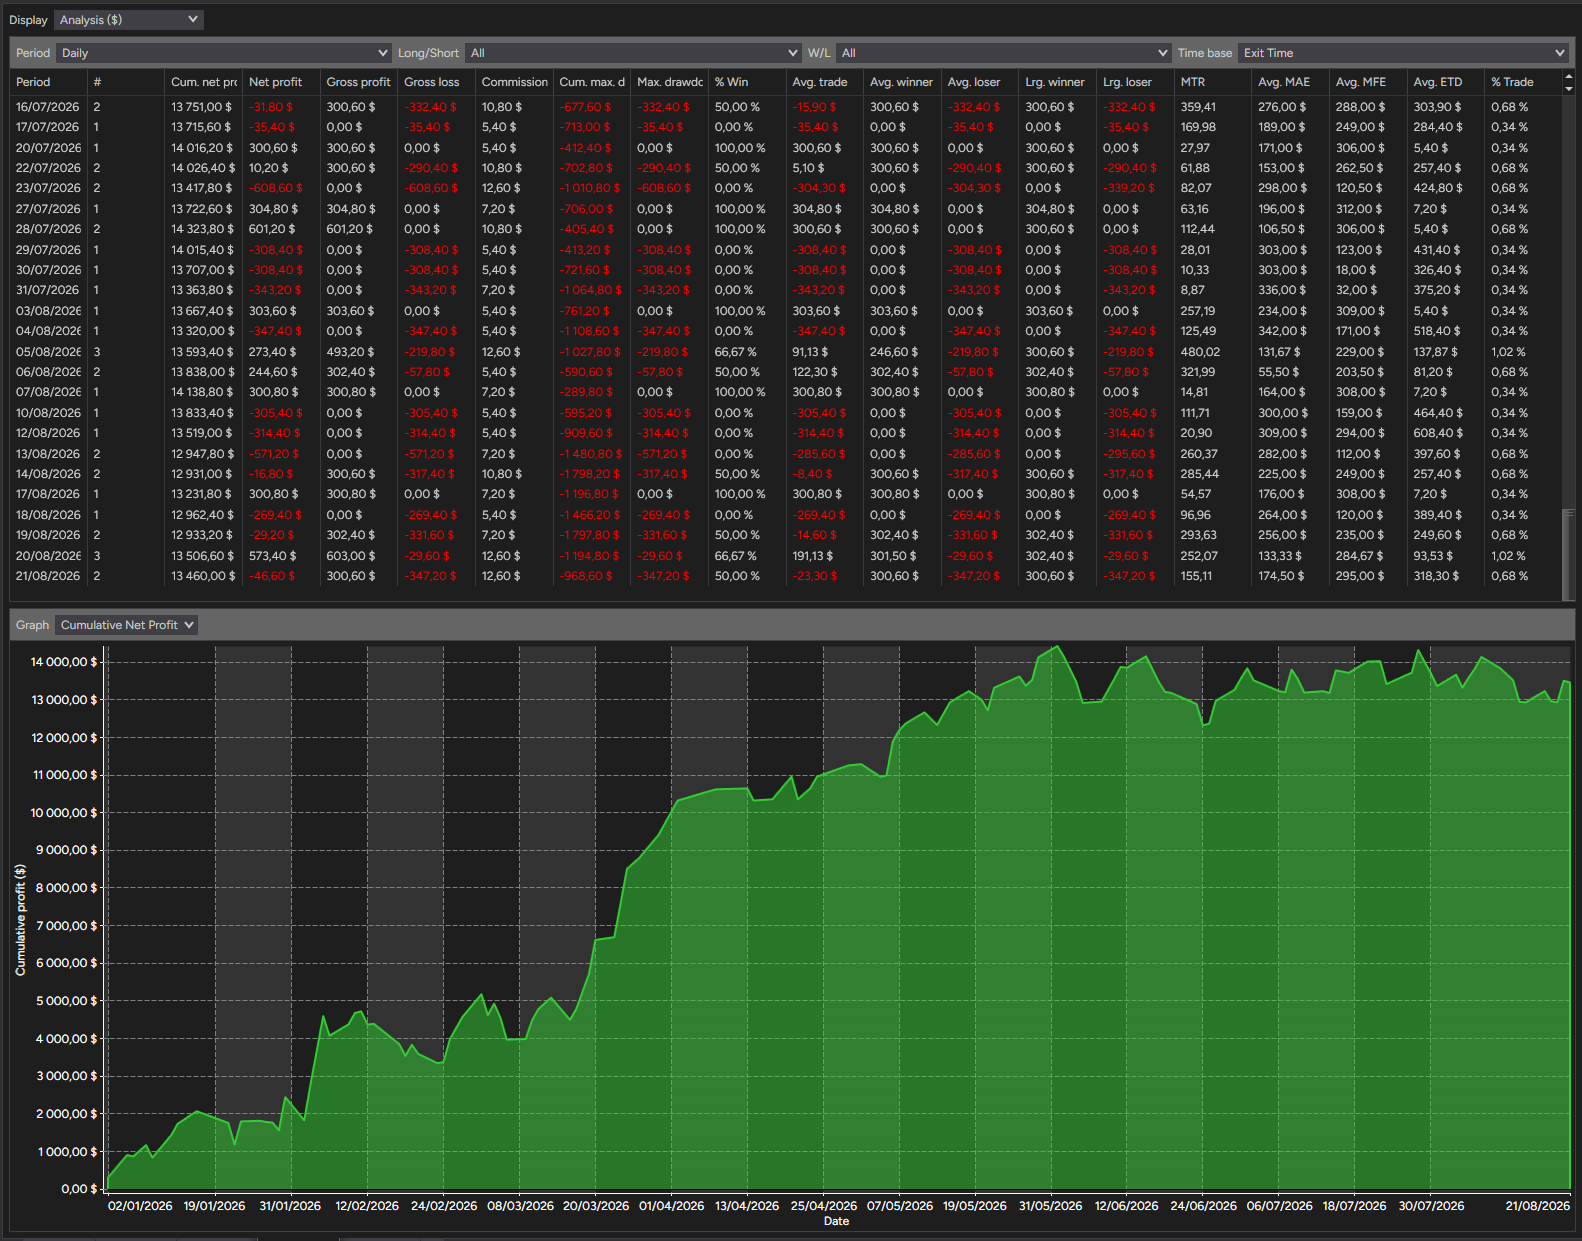The height and width of the screenshot is (1241, 1582).
Task: Select the 21/08/2026 period row
Action: tap(785, 576)
